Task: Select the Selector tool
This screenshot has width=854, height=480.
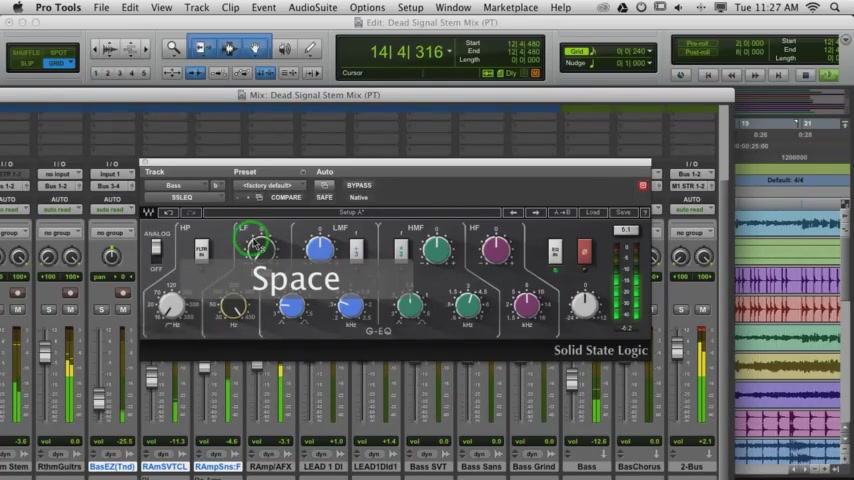Action: (229, 48)
